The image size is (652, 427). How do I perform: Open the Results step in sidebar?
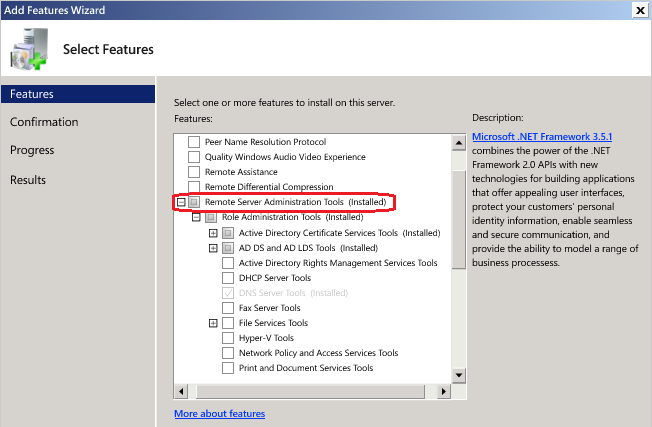[28, 180]
